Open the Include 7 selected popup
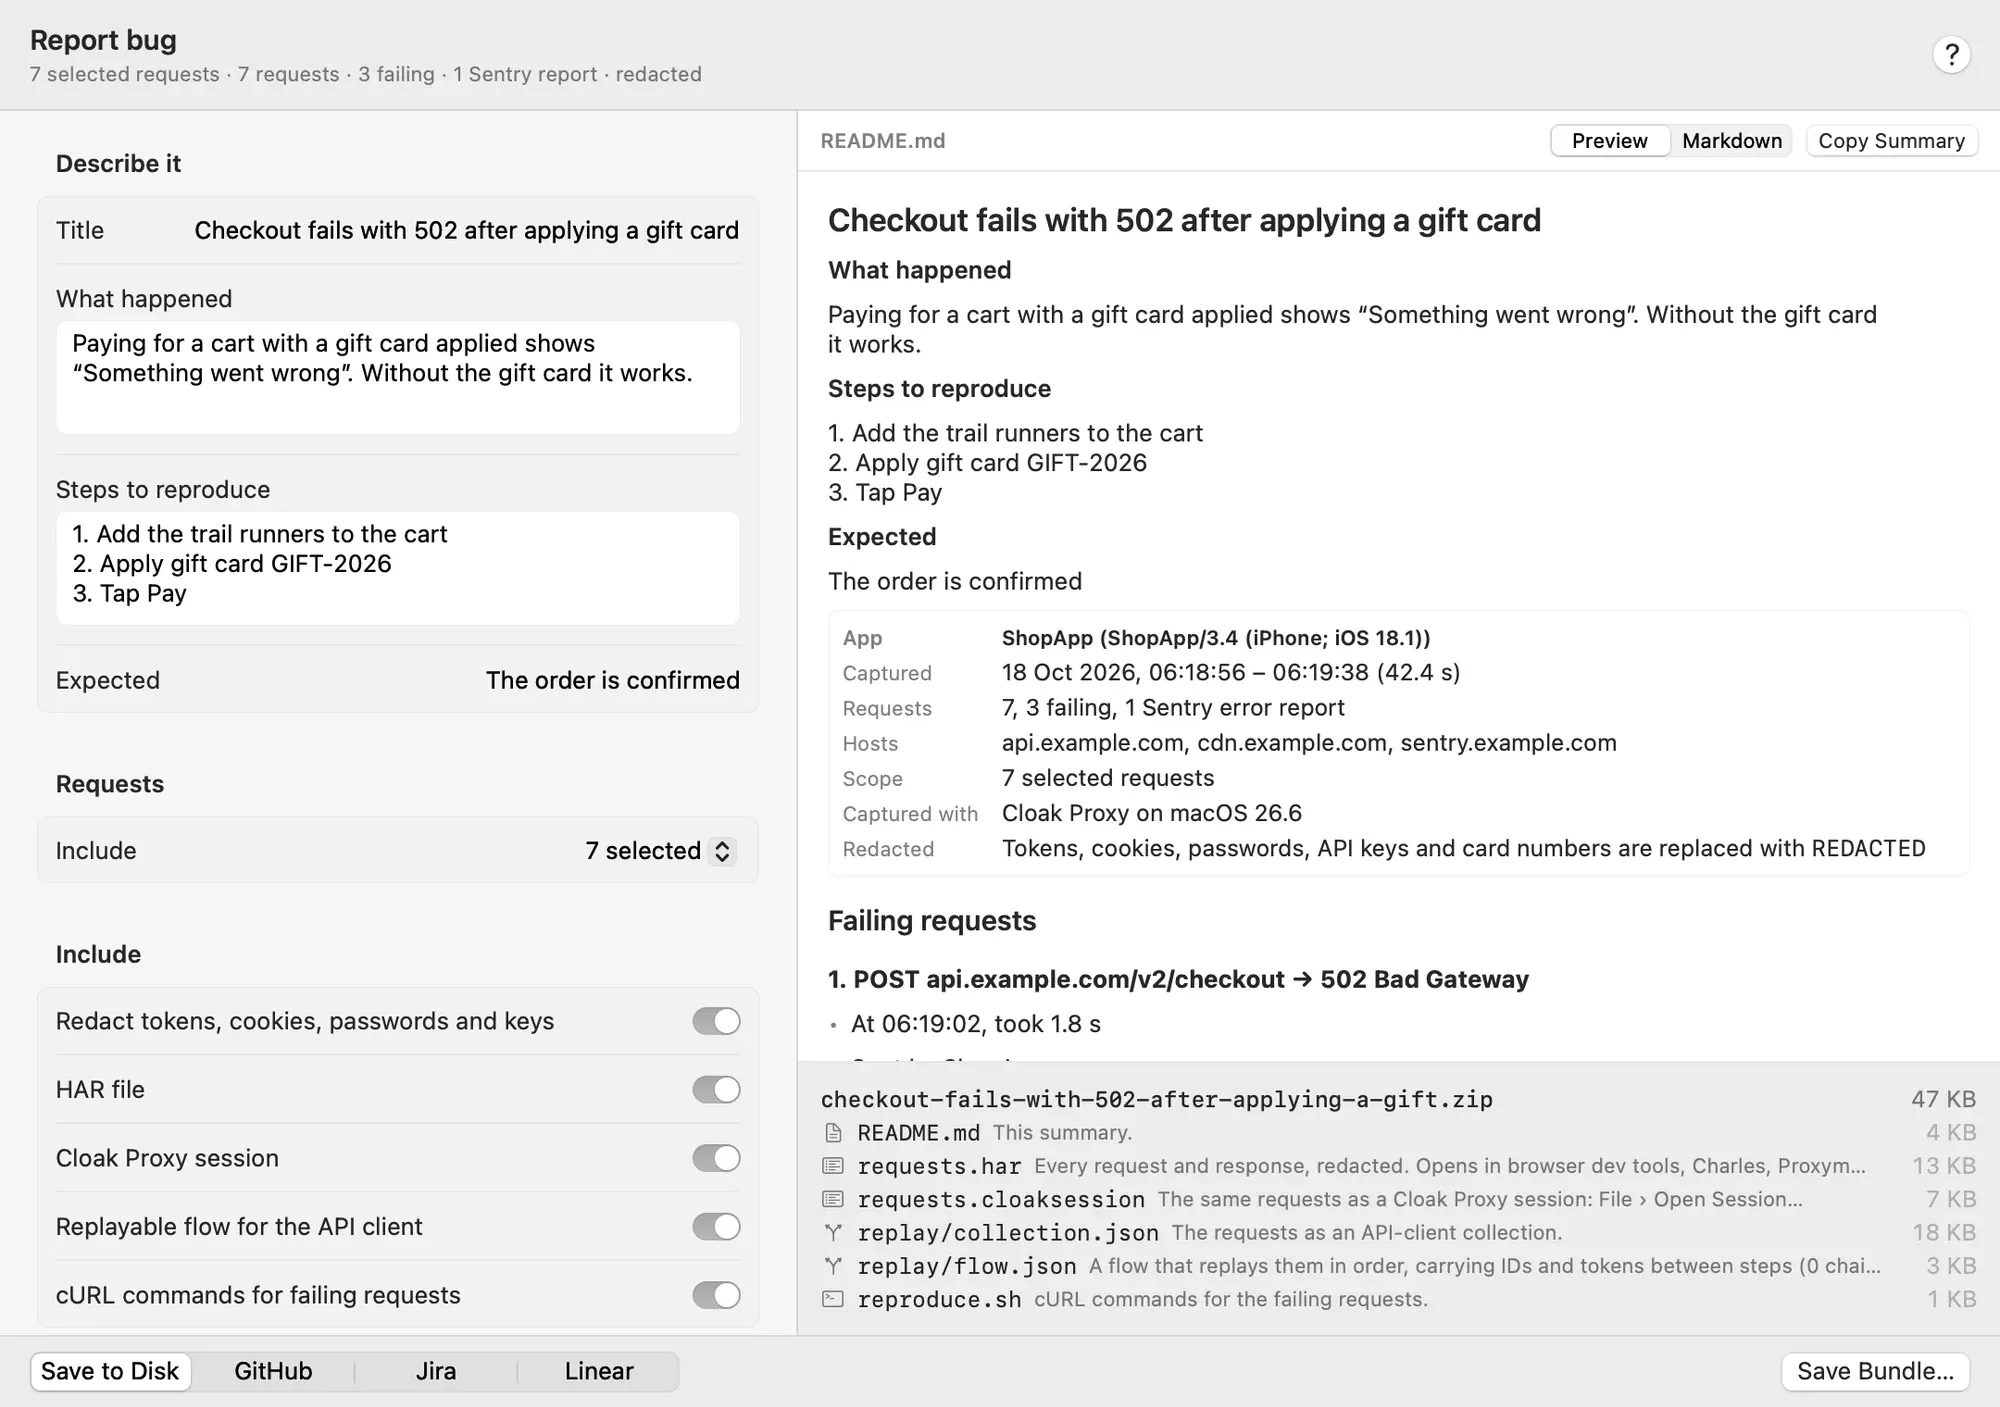The image size is (2000, 1407). pyautogui.click(x=661, y=851)
